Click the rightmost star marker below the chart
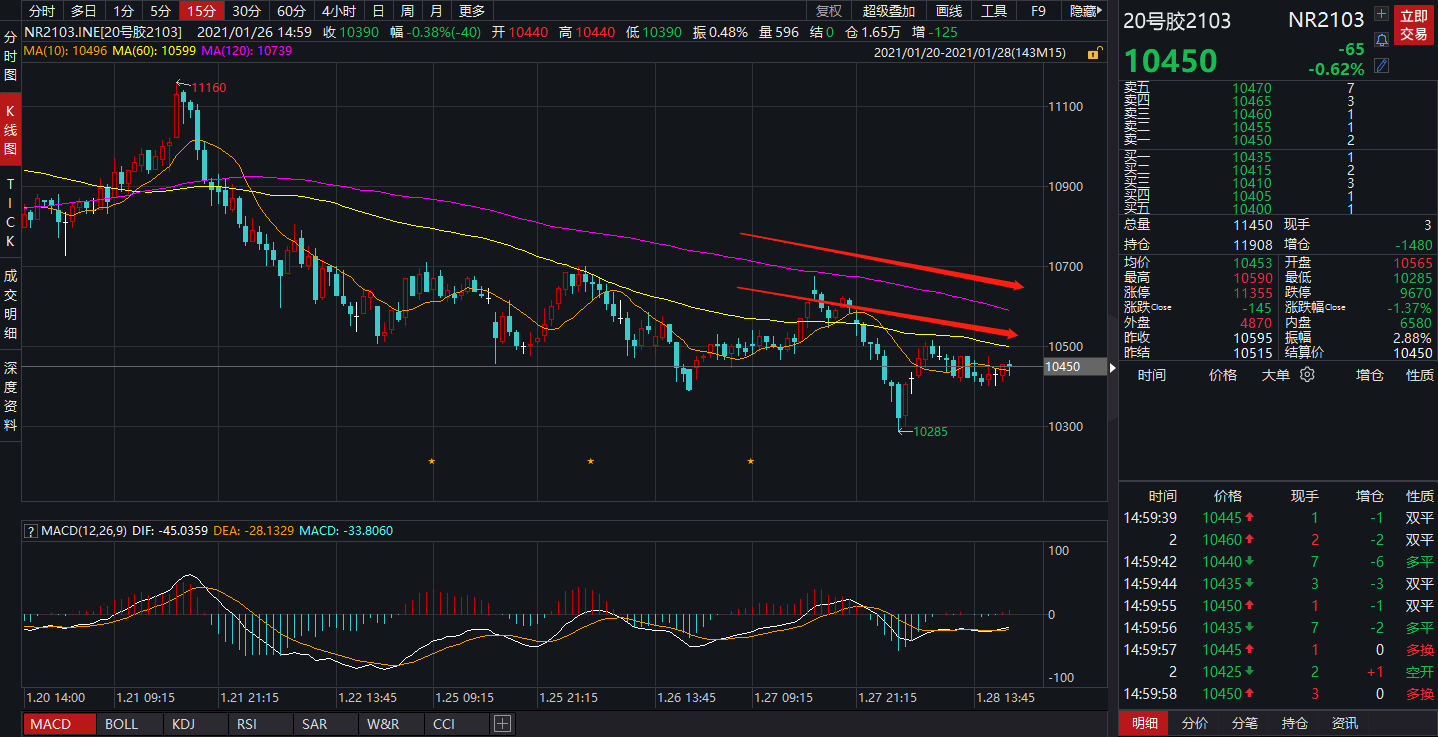Image resolution: width=1438 pixels, height=737 pixels. click(x=750, y=461)
